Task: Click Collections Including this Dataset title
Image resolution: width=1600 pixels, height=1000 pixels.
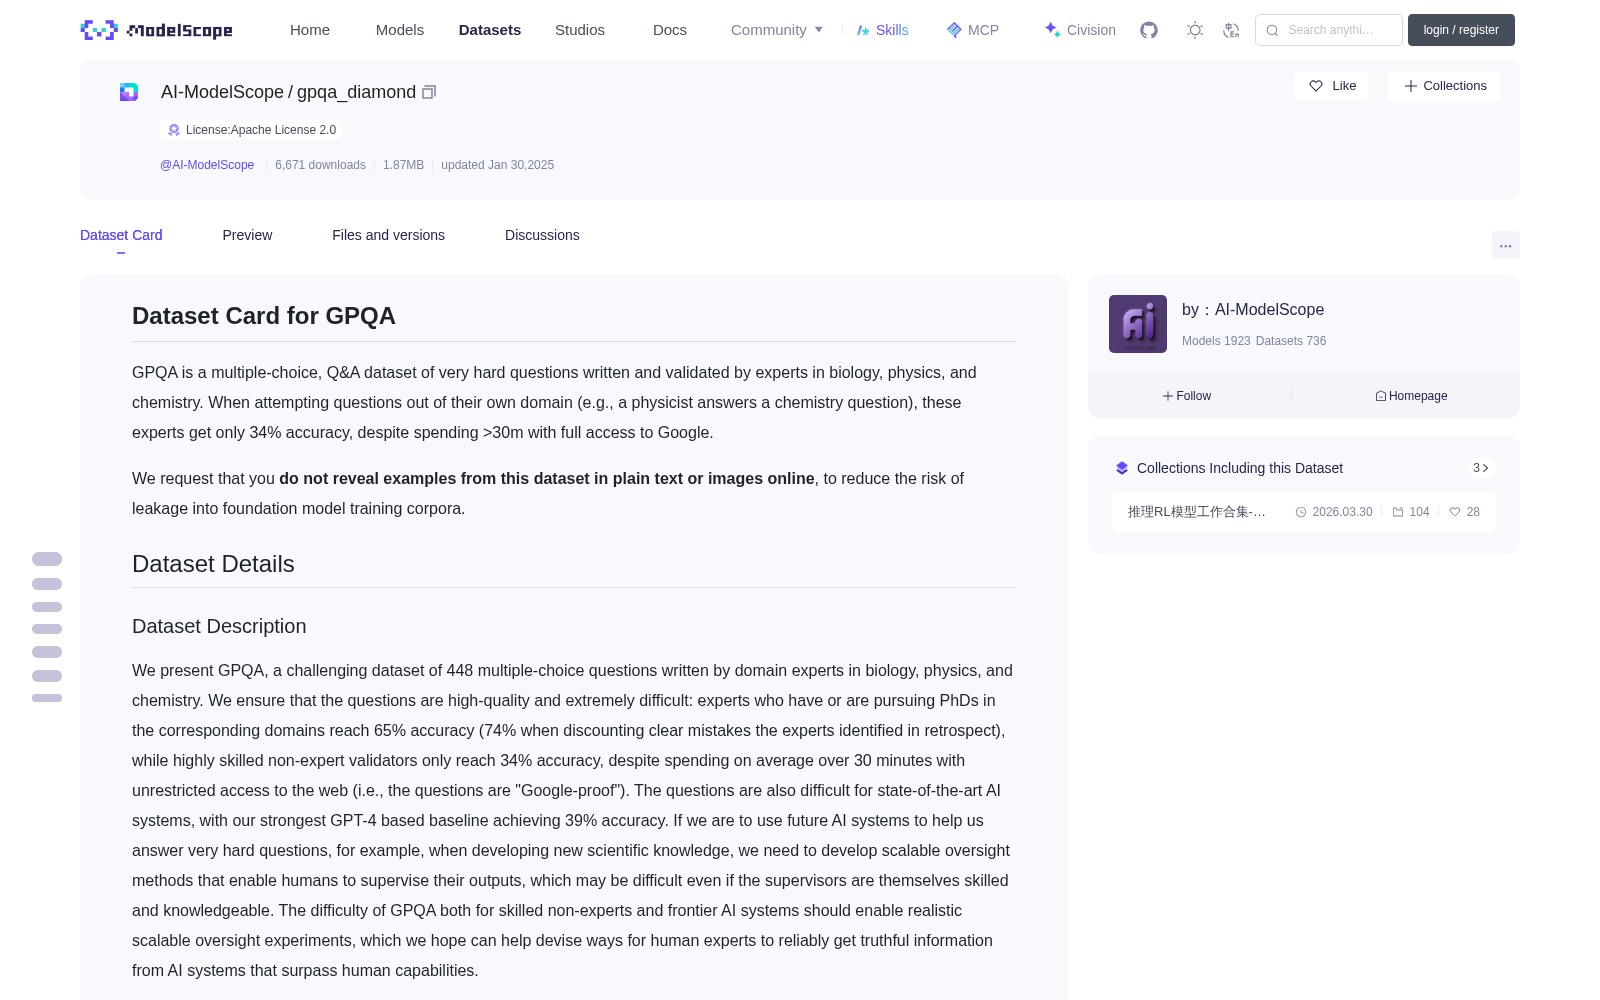Action: tap(1240, 468)
